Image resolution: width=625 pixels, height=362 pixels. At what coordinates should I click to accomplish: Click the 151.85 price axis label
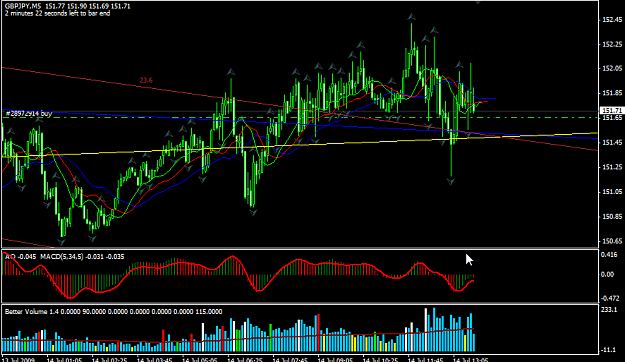[x=613, y=93]
